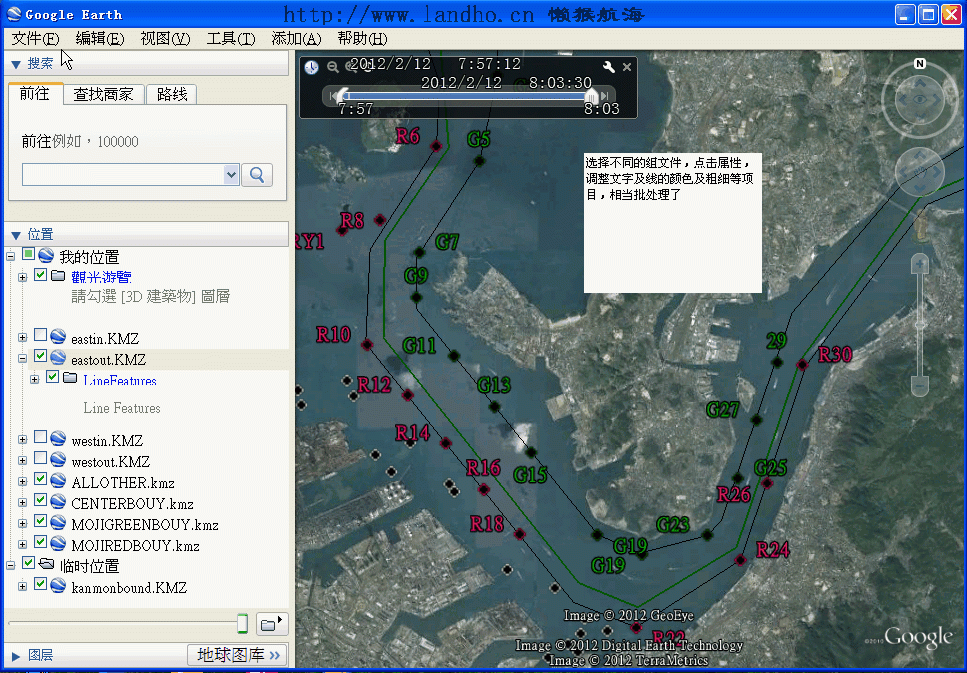Close the time slider panel
The image size is (967, 673).
[627, 67]
